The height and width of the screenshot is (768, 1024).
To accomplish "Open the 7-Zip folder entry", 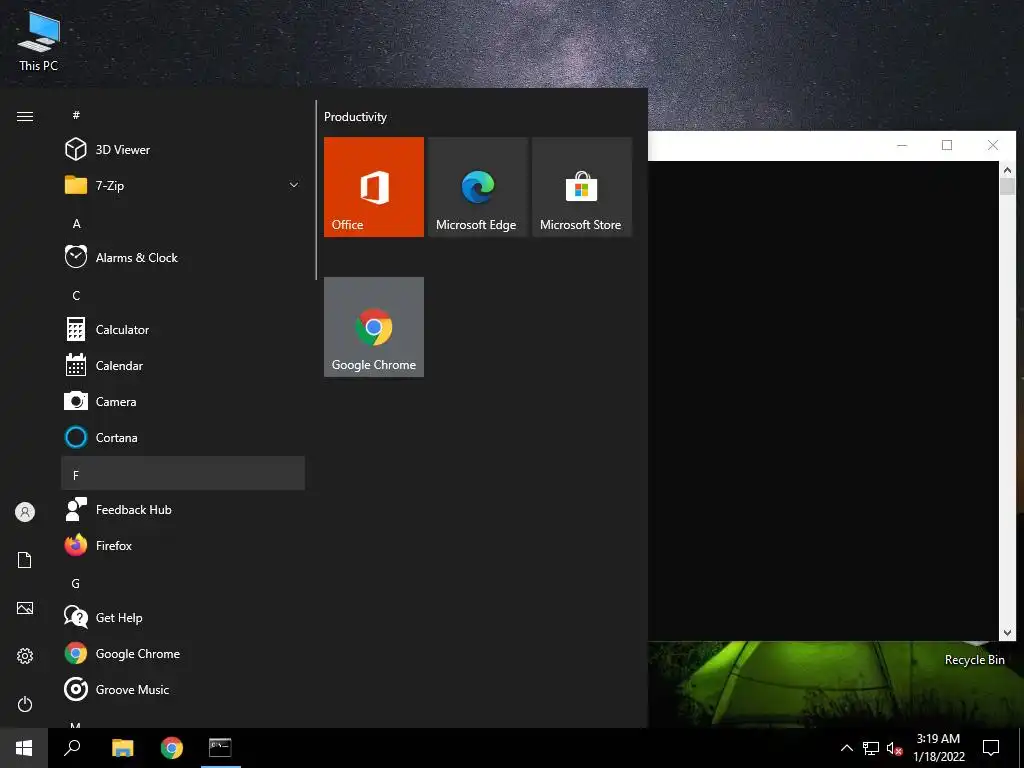I will pos(183,185).
